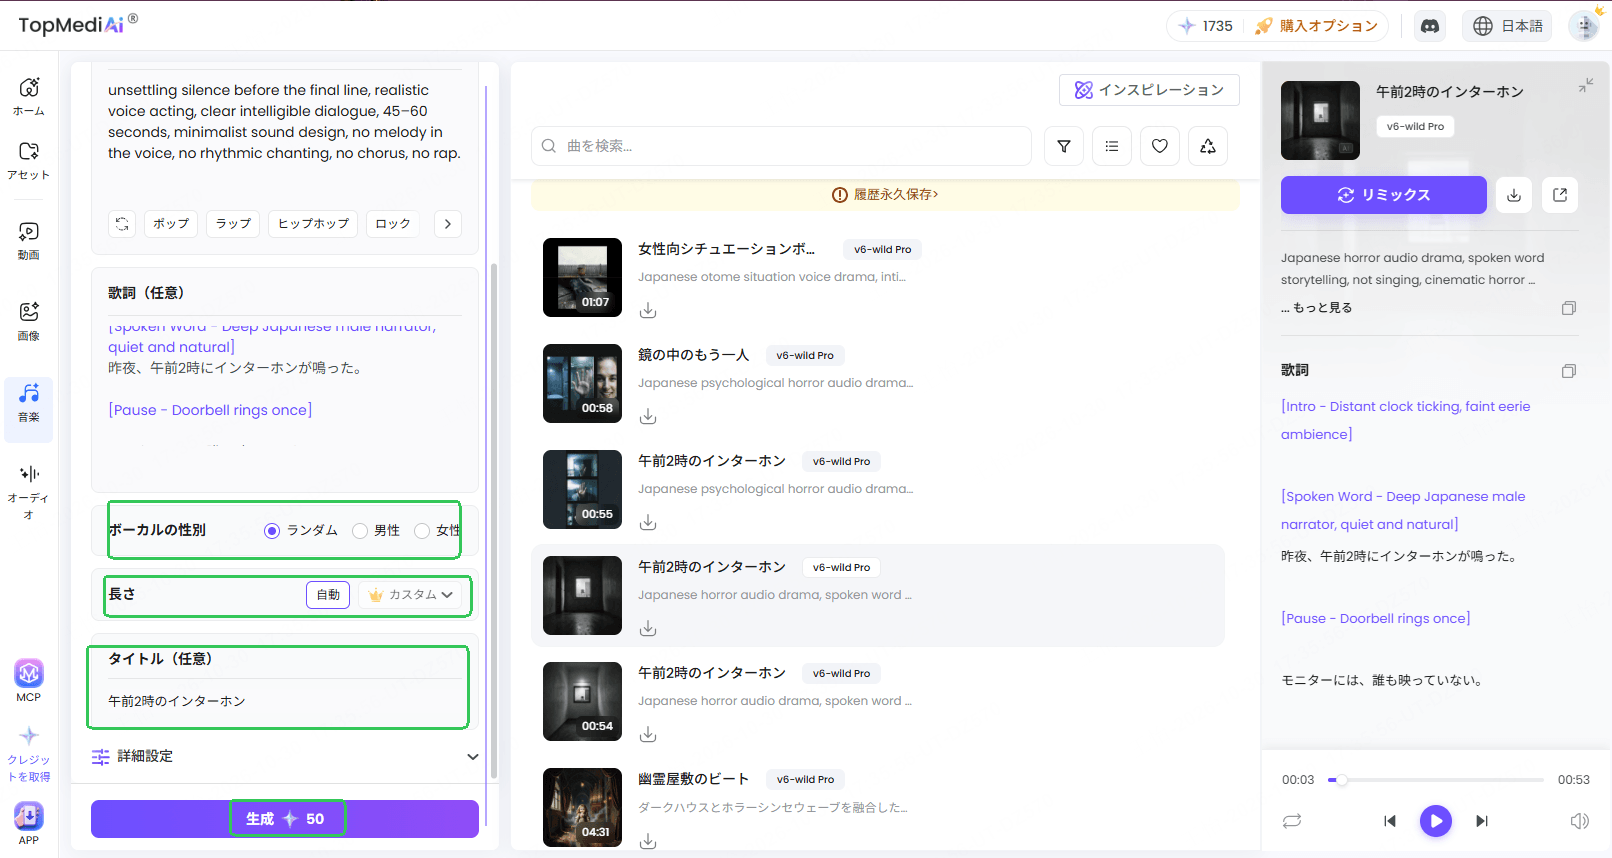The height and width of the screenshot is (858, 1612).
Task: Open 履歴永久保存 banner link
Action: pyautogui.click(x=886, y=195)
